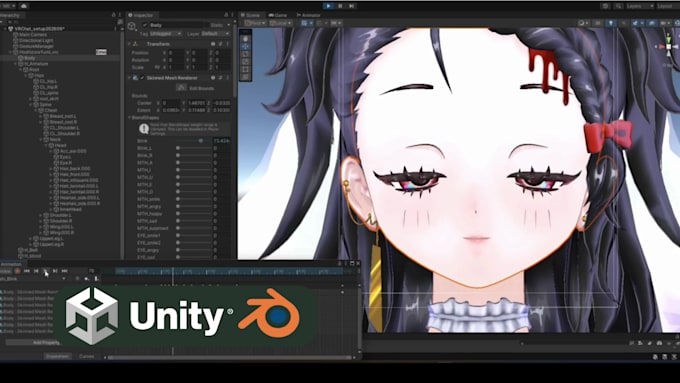Image resolution: width=680 pixels, height=383 pixels.
Task: Lock the Inspector panel with the lock icon
Action: [226, 15]
